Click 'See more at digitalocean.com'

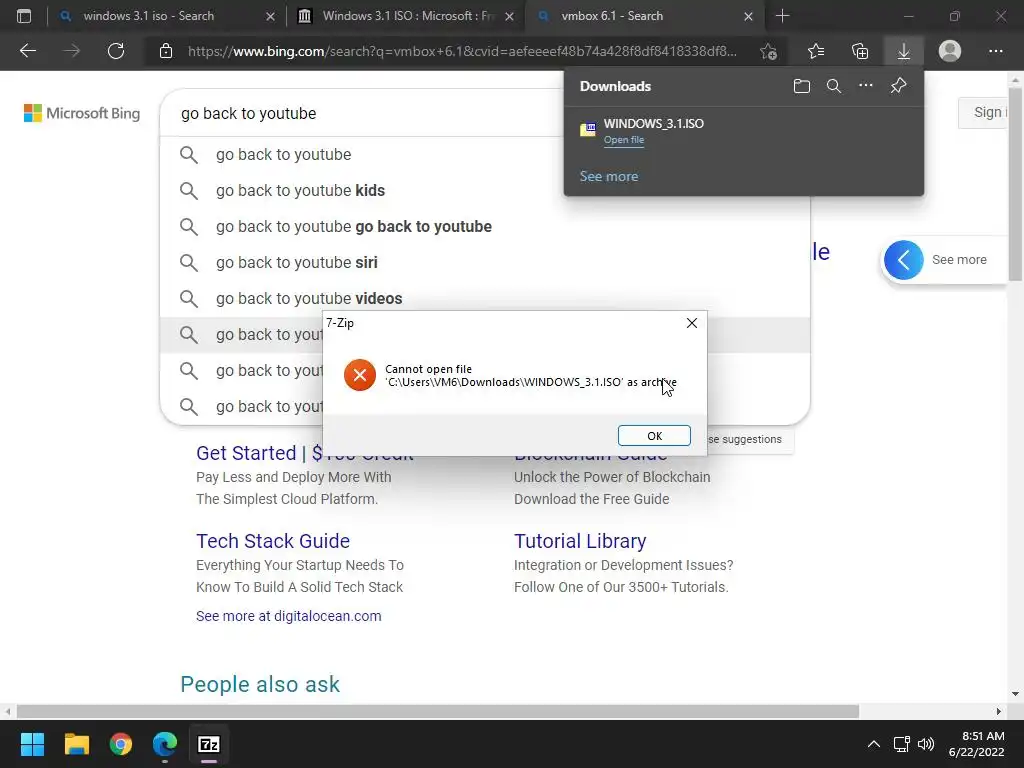point(289,616)
